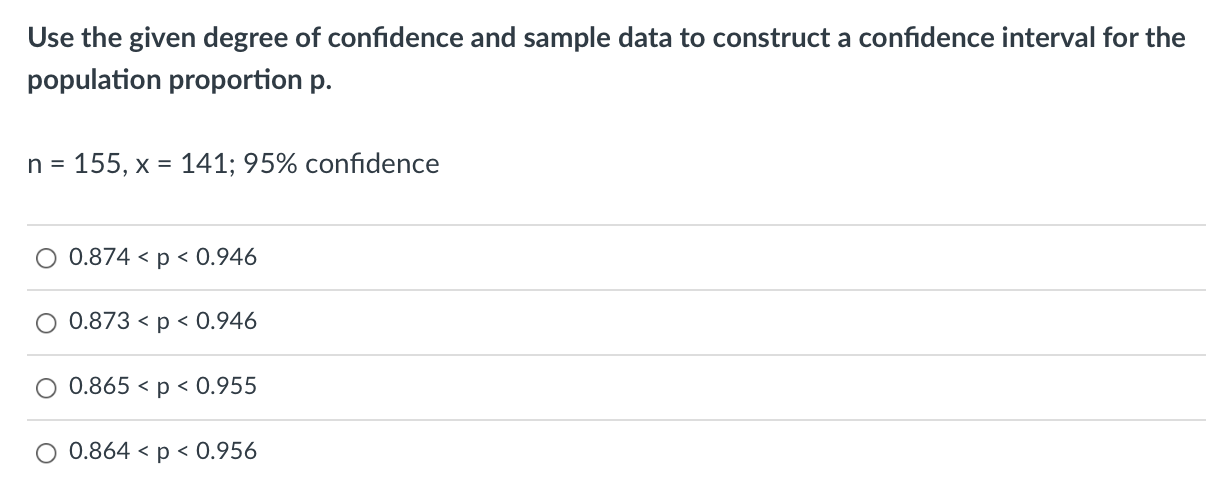
Task: Click the answer text "0.874 < p < 0.946"
Action: coord(163,258)
